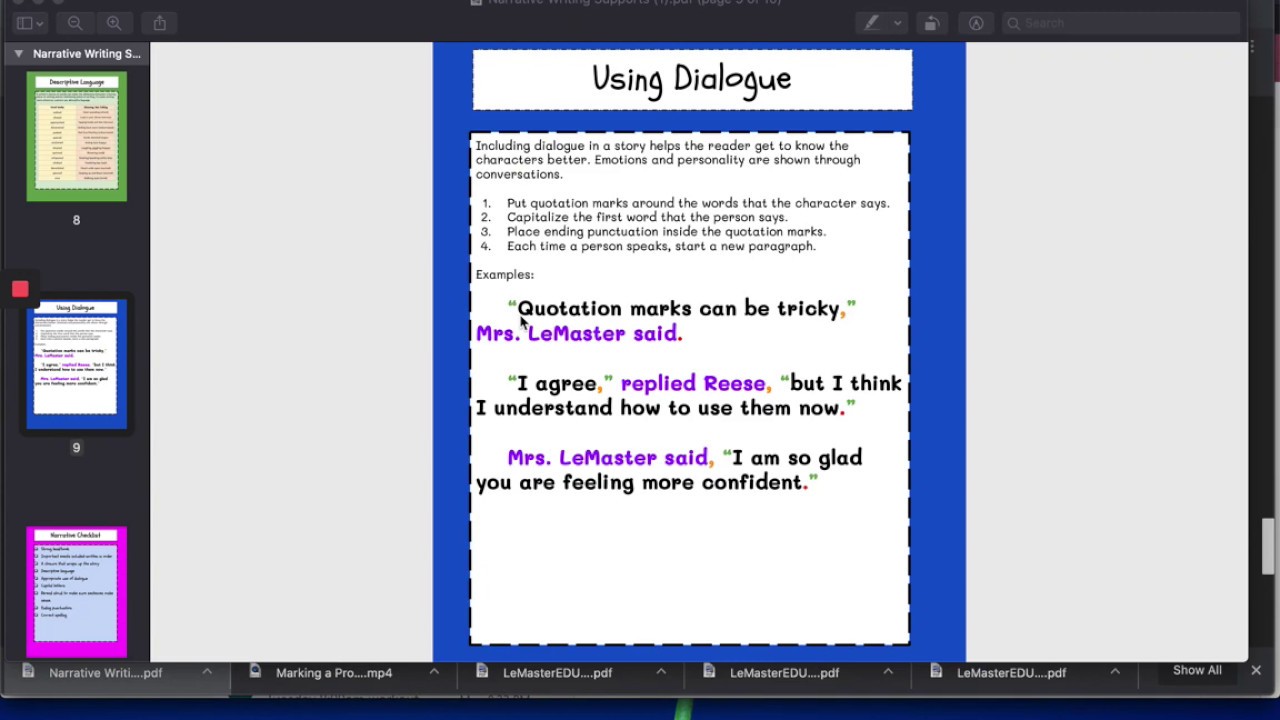
Task: Click the Search field in the toolbar
Action: [1121, 23]
